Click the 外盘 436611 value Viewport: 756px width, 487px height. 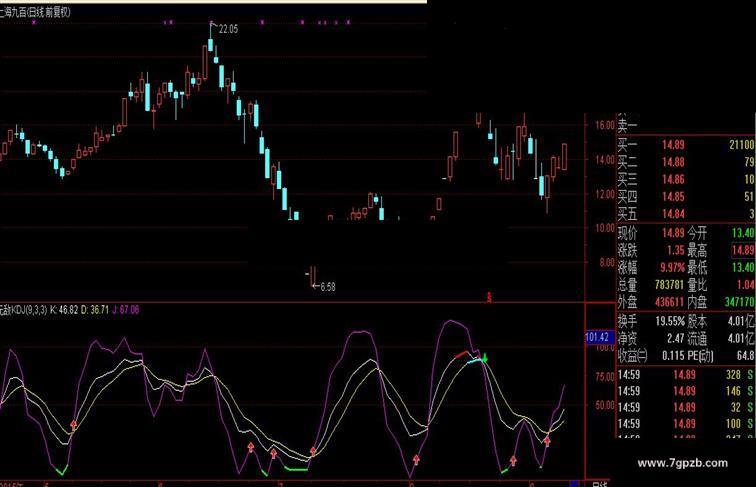[669, 302]
